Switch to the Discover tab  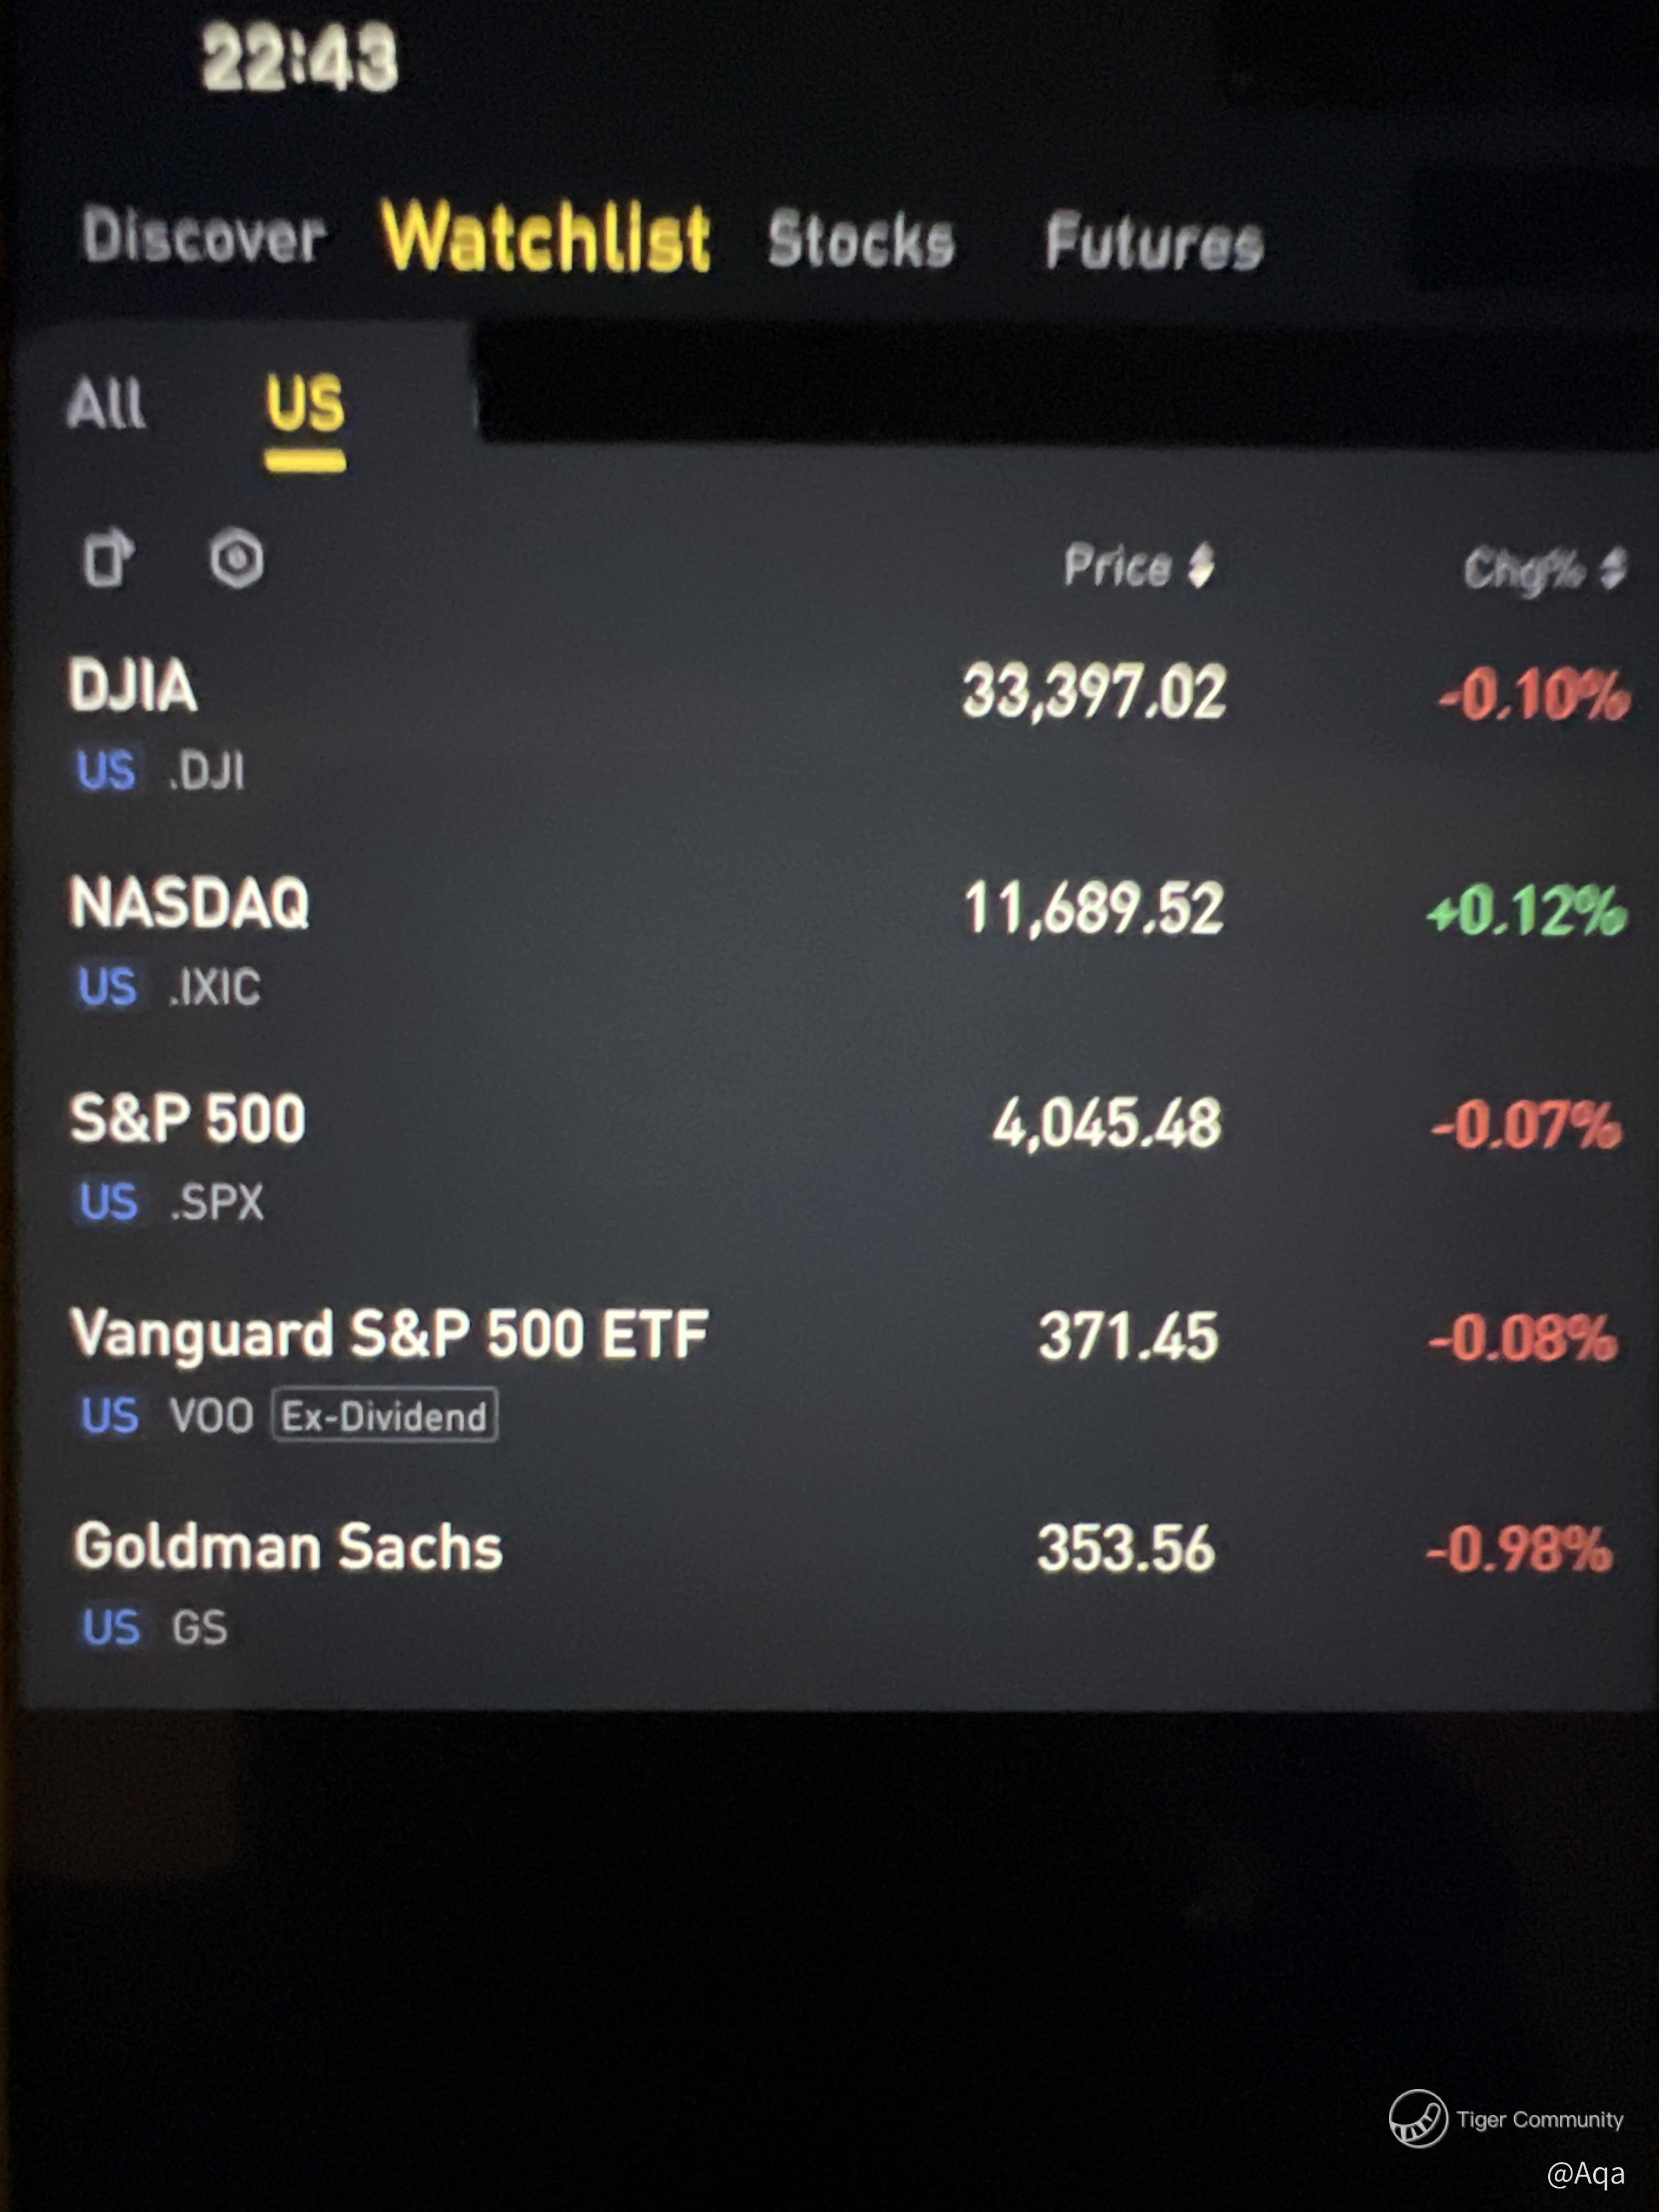click(204, 237)
